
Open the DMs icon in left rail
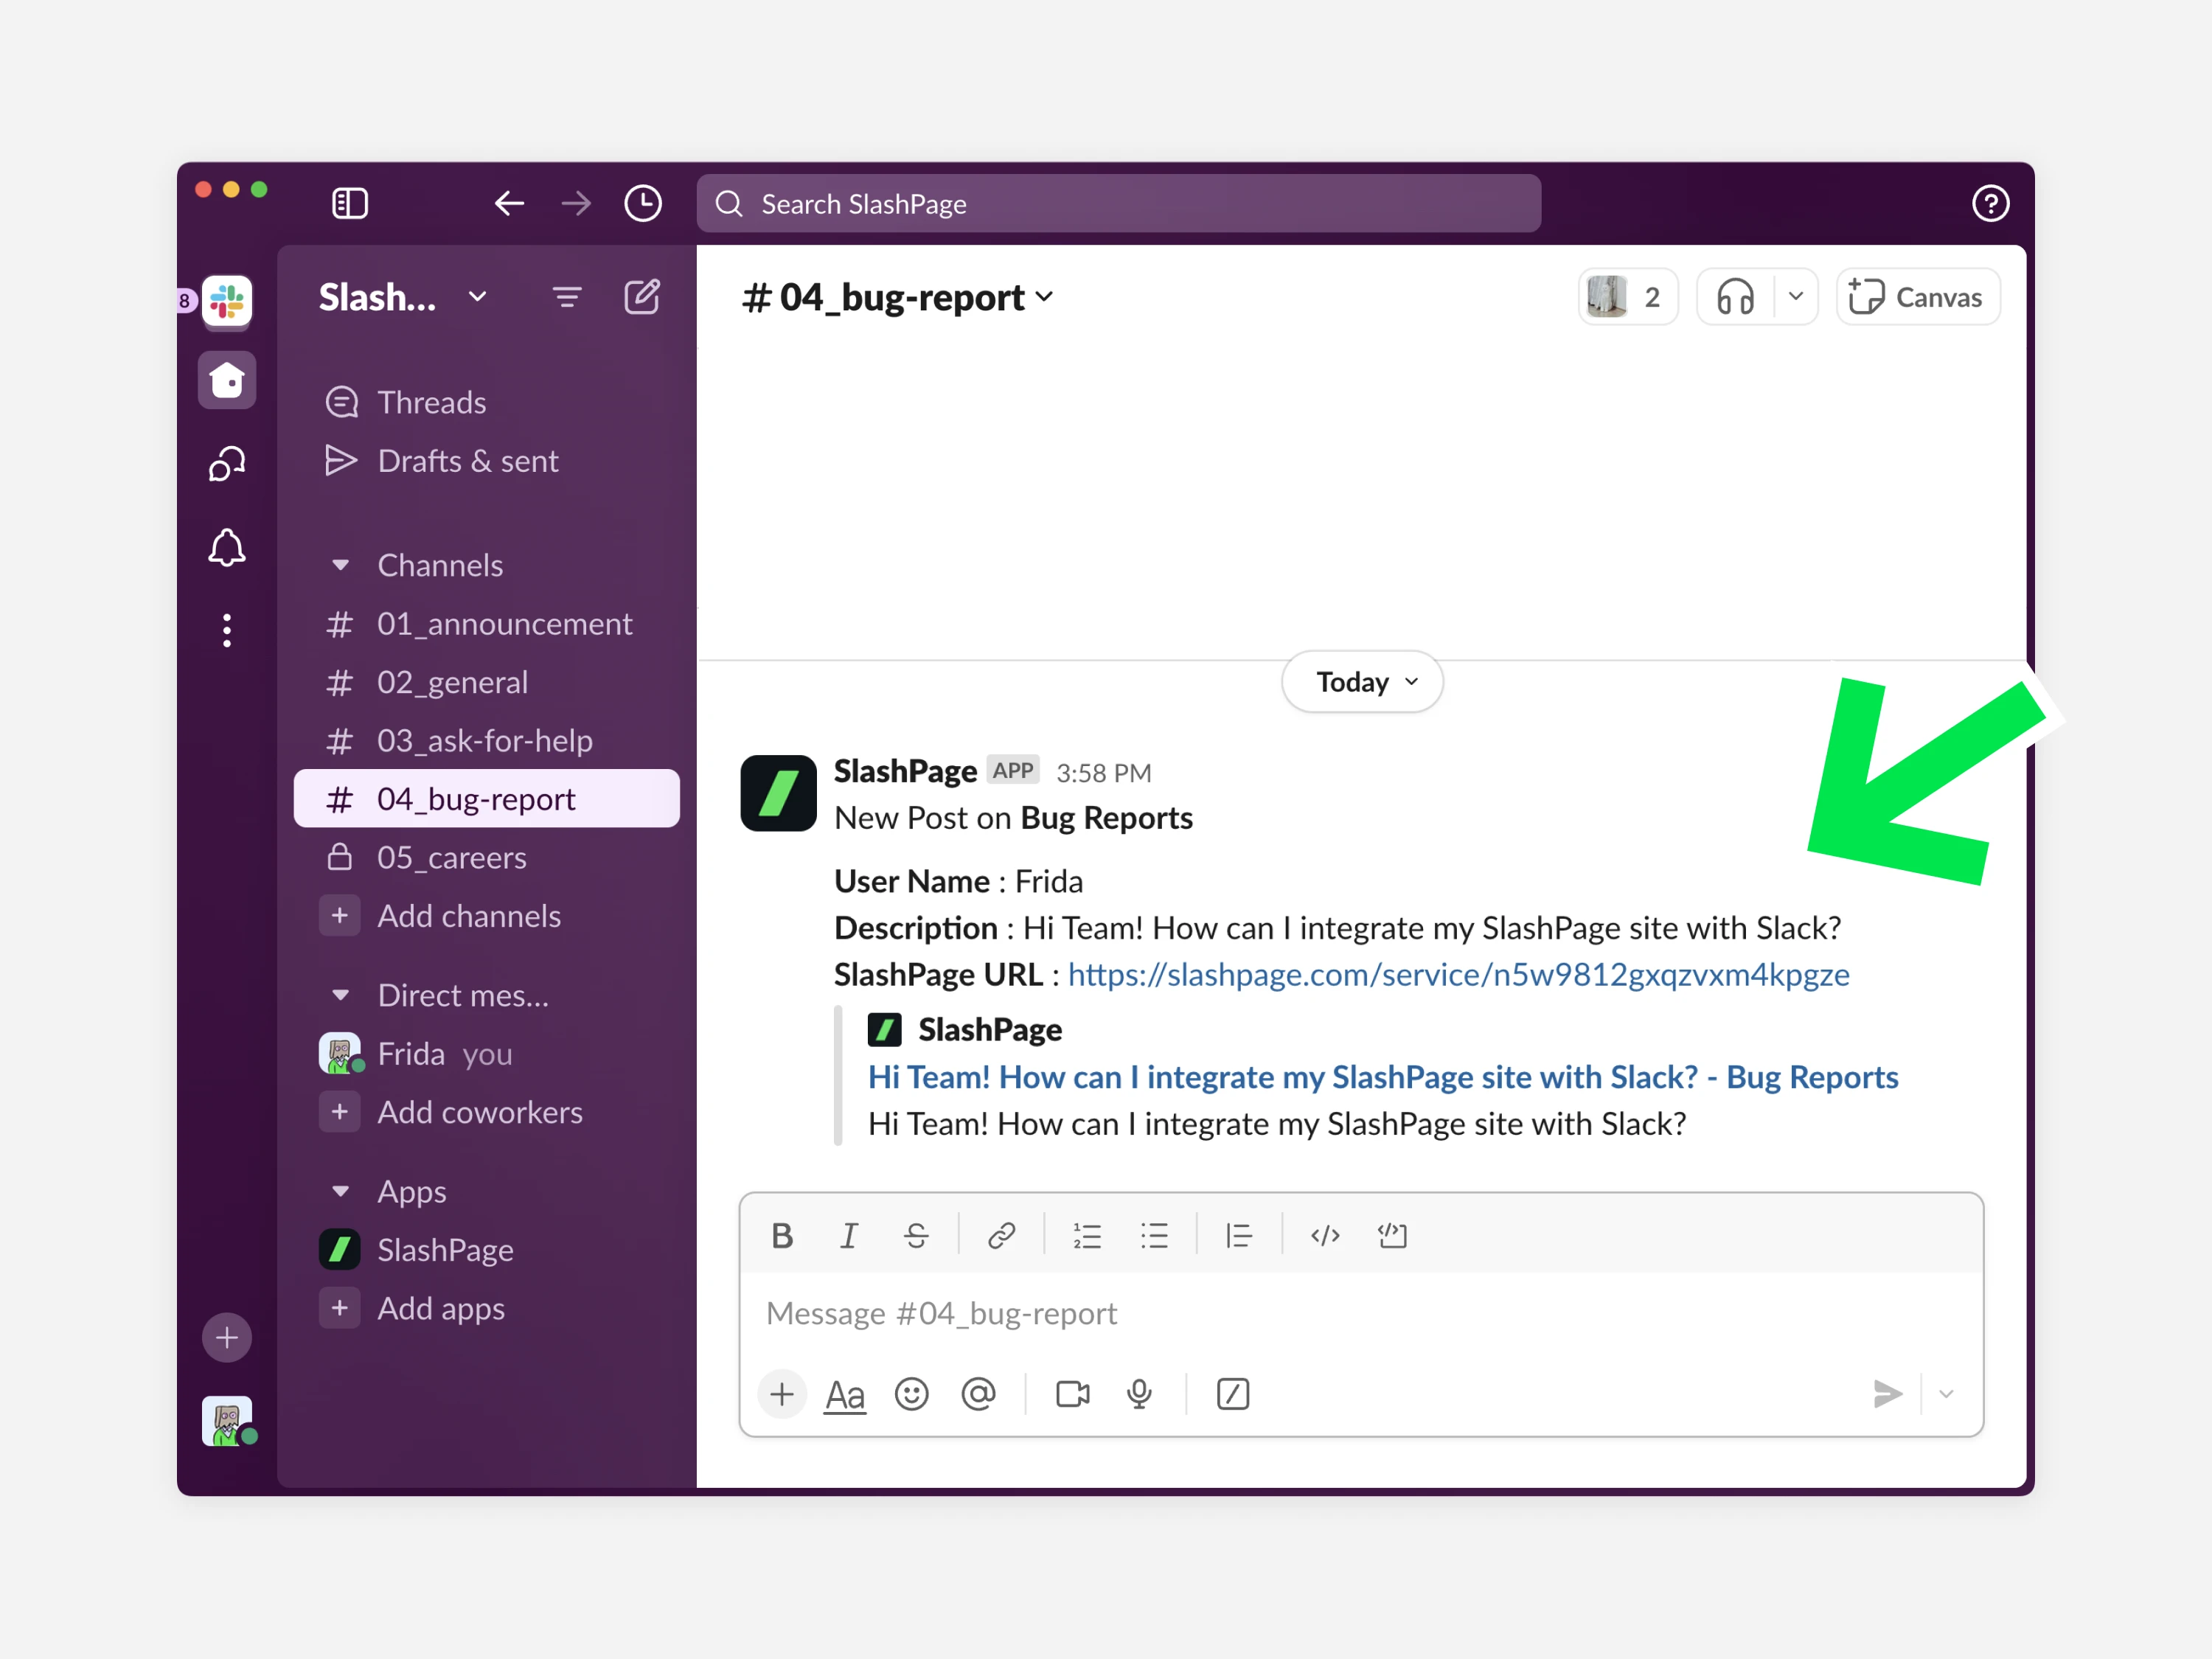point(227,464)
